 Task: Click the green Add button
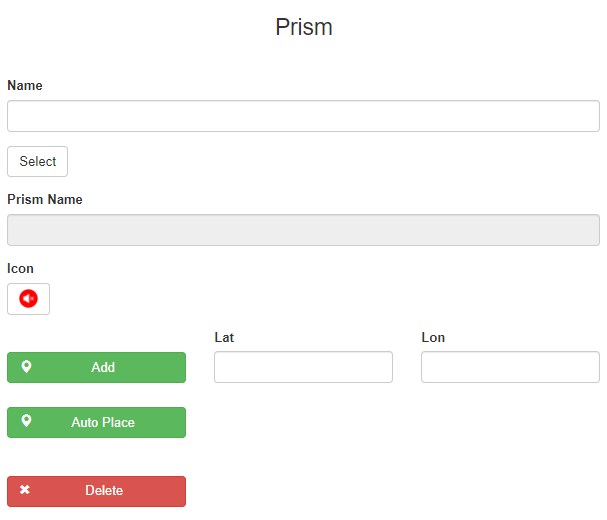(96, 367)
